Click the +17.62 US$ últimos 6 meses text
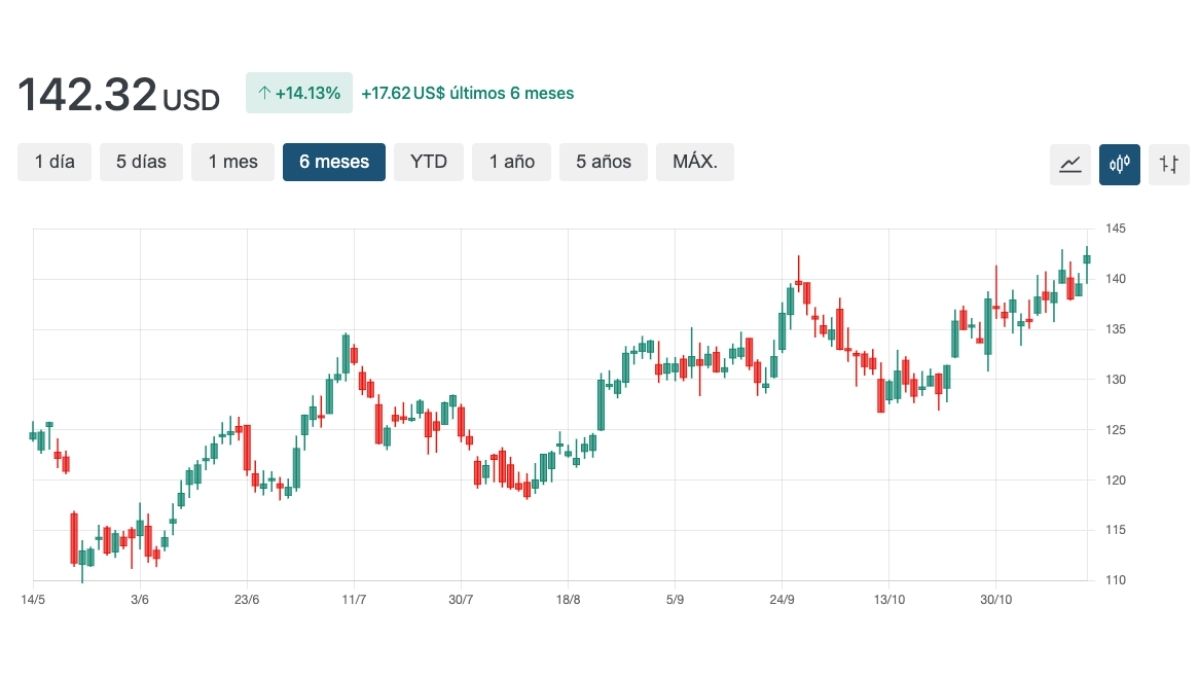This screenshot has width=1200, height=675. point(472,92)
